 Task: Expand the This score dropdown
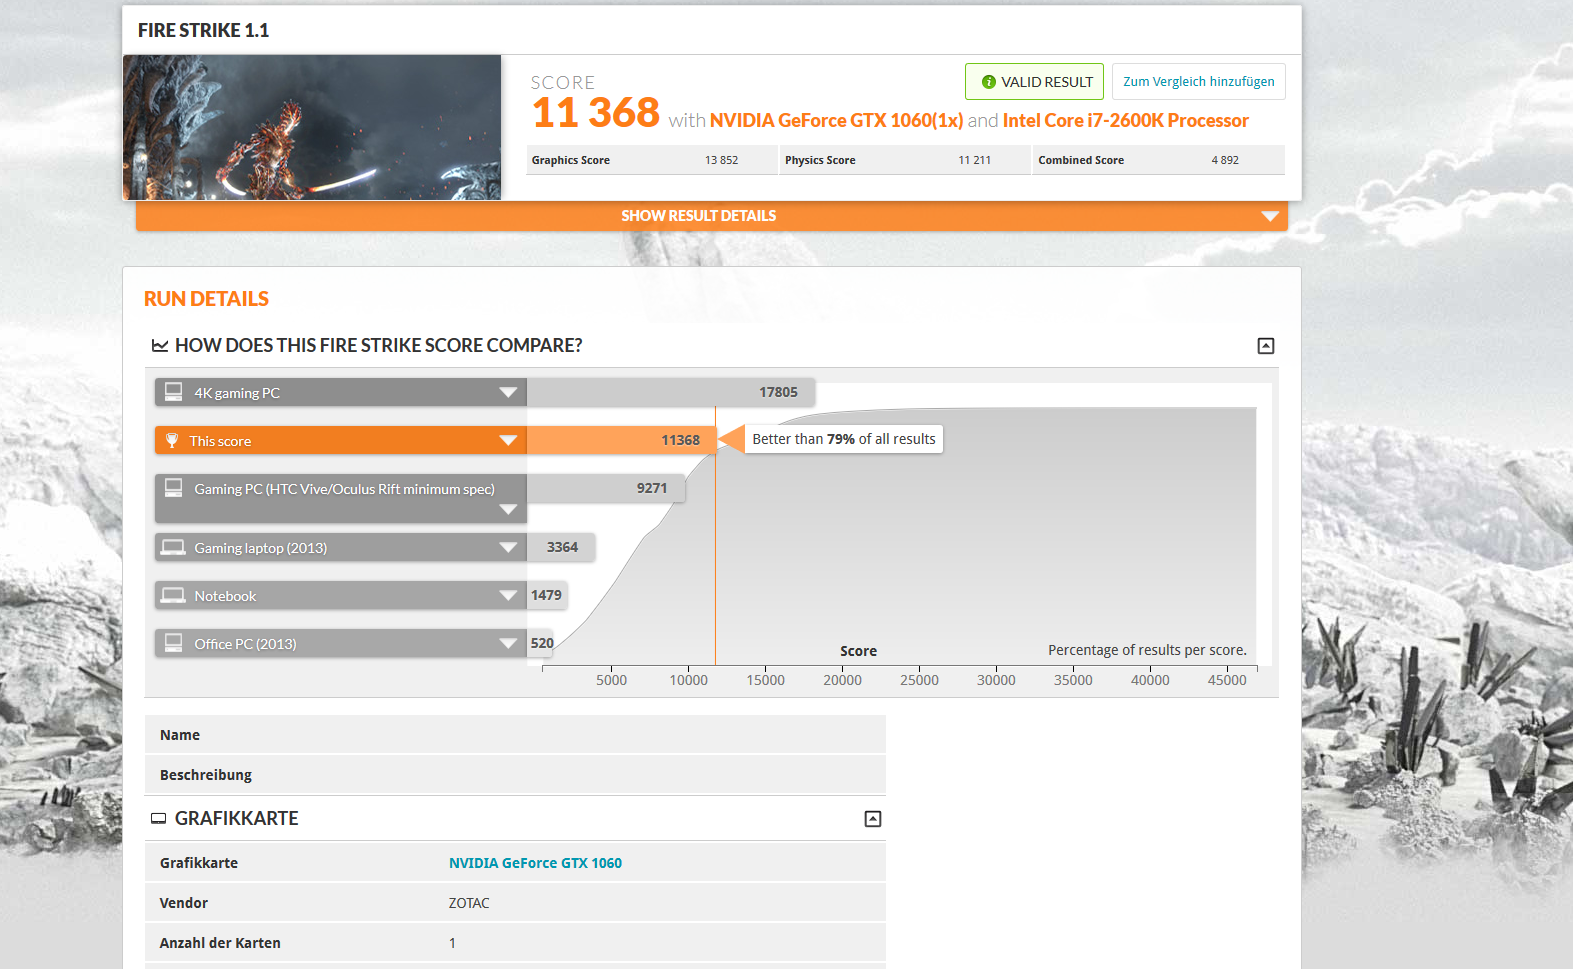[508, 441]
